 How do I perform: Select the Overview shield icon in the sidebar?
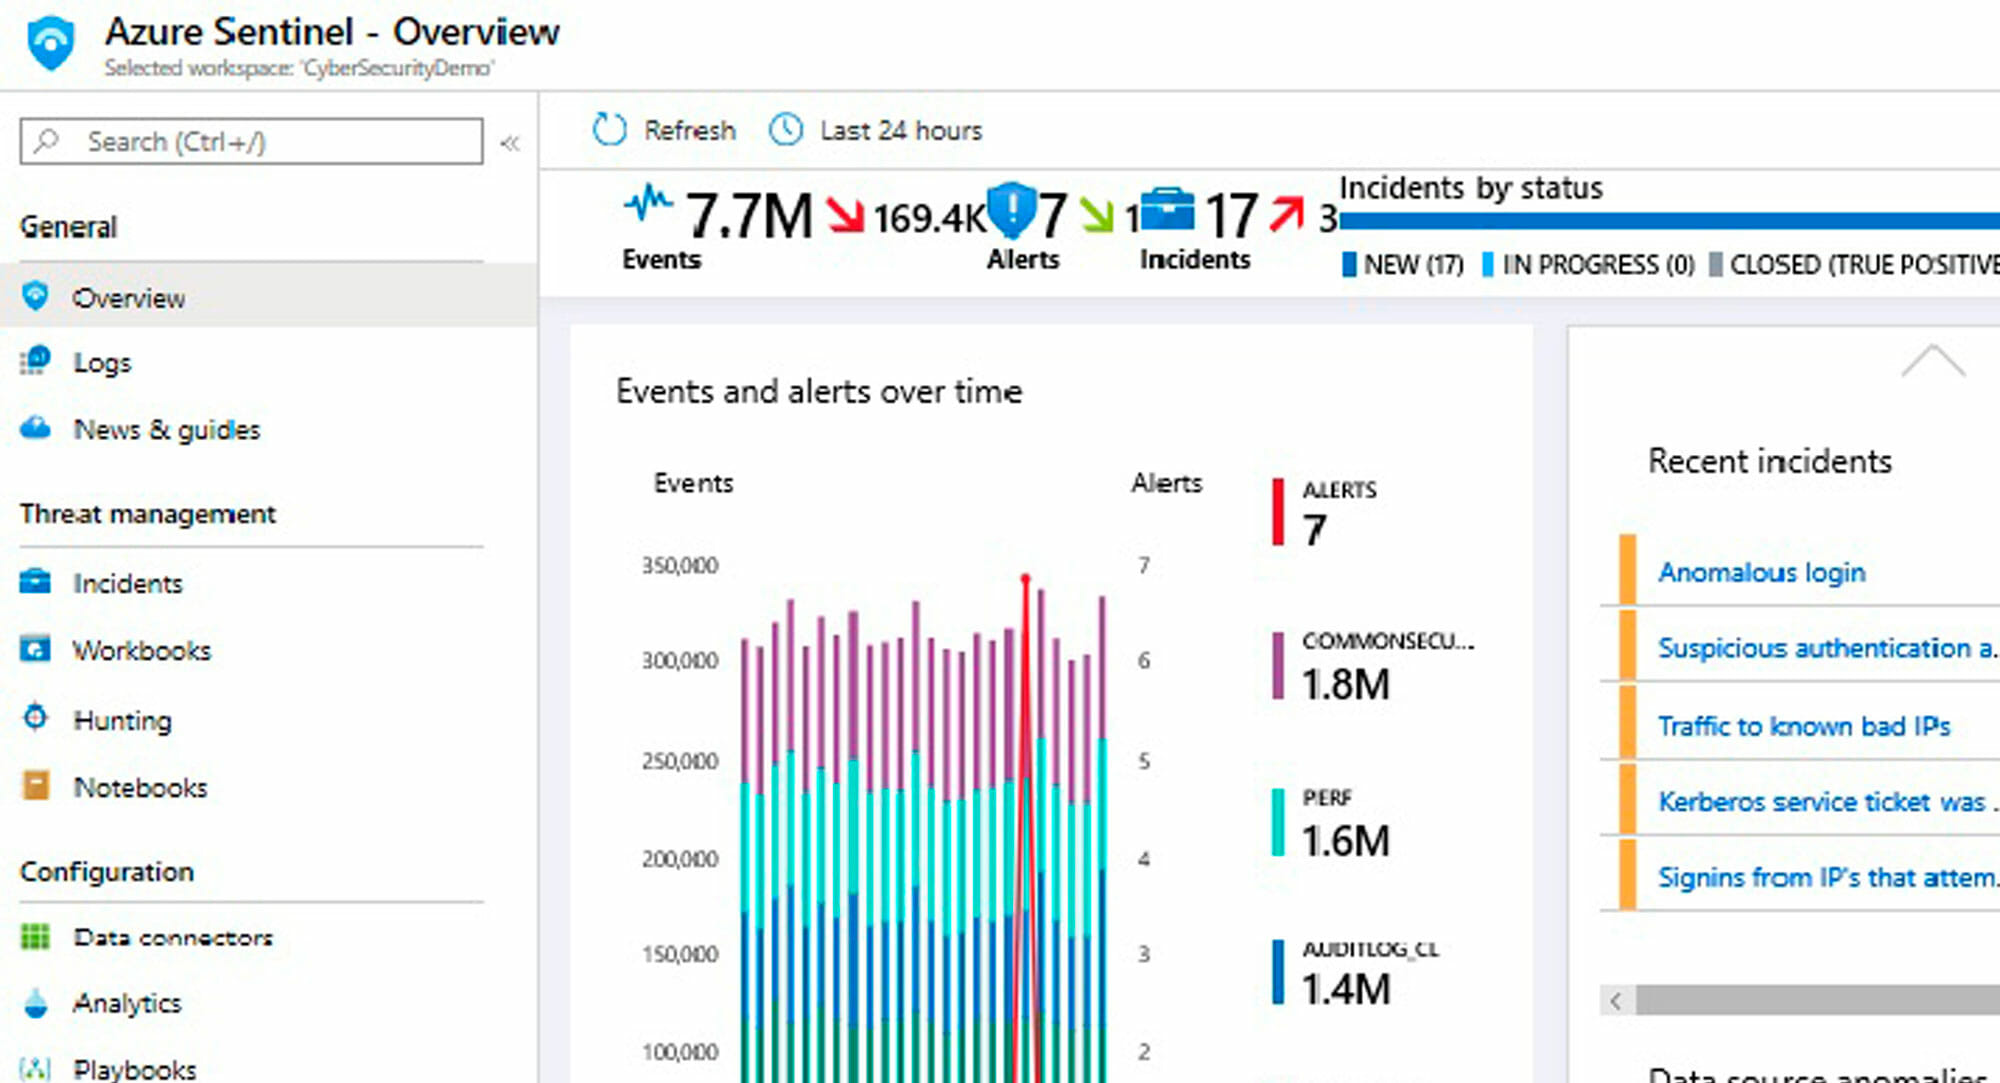(36, 296)
